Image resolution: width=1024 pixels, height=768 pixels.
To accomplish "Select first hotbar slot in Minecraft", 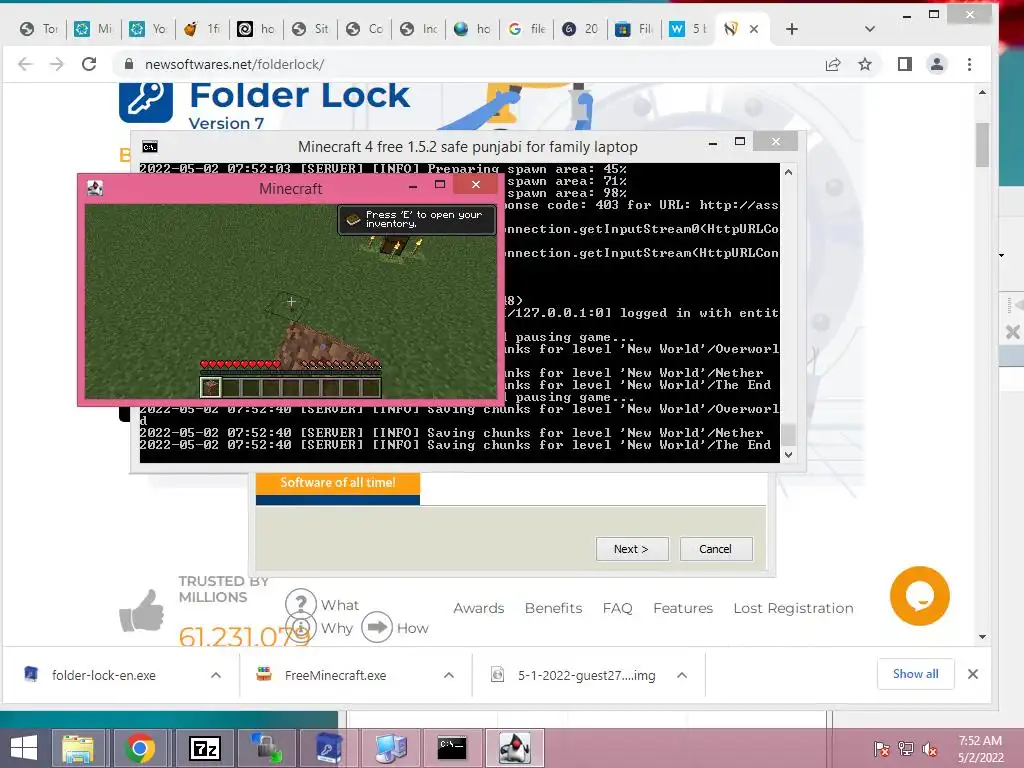I will click(210, 387).
